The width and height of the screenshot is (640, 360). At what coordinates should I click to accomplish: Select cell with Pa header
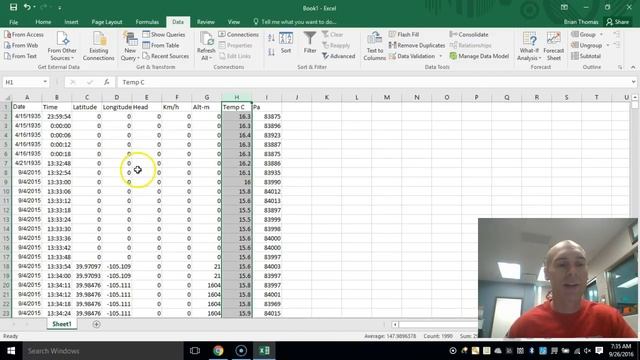point(267,107)
